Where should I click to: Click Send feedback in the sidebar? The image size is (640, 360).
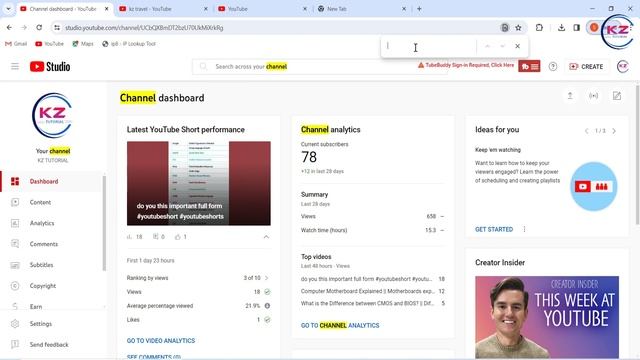(x=51, y=344)
